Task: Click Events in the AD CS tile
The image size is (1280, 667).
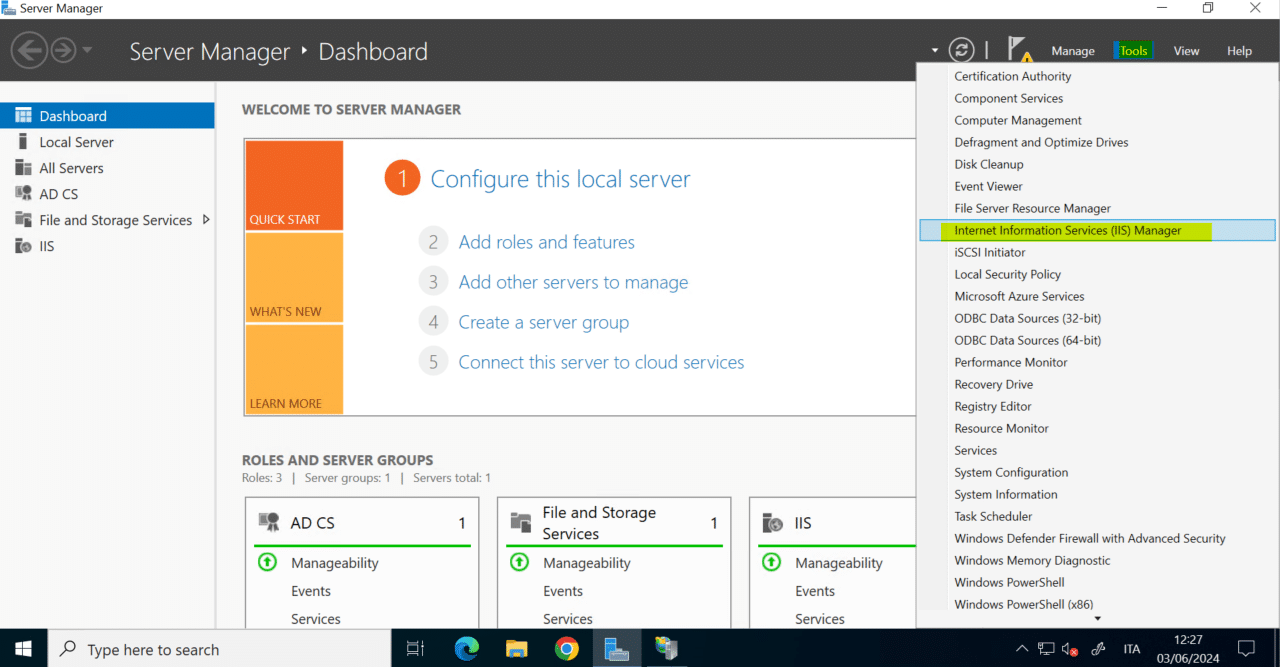Action: coord(311,591)
